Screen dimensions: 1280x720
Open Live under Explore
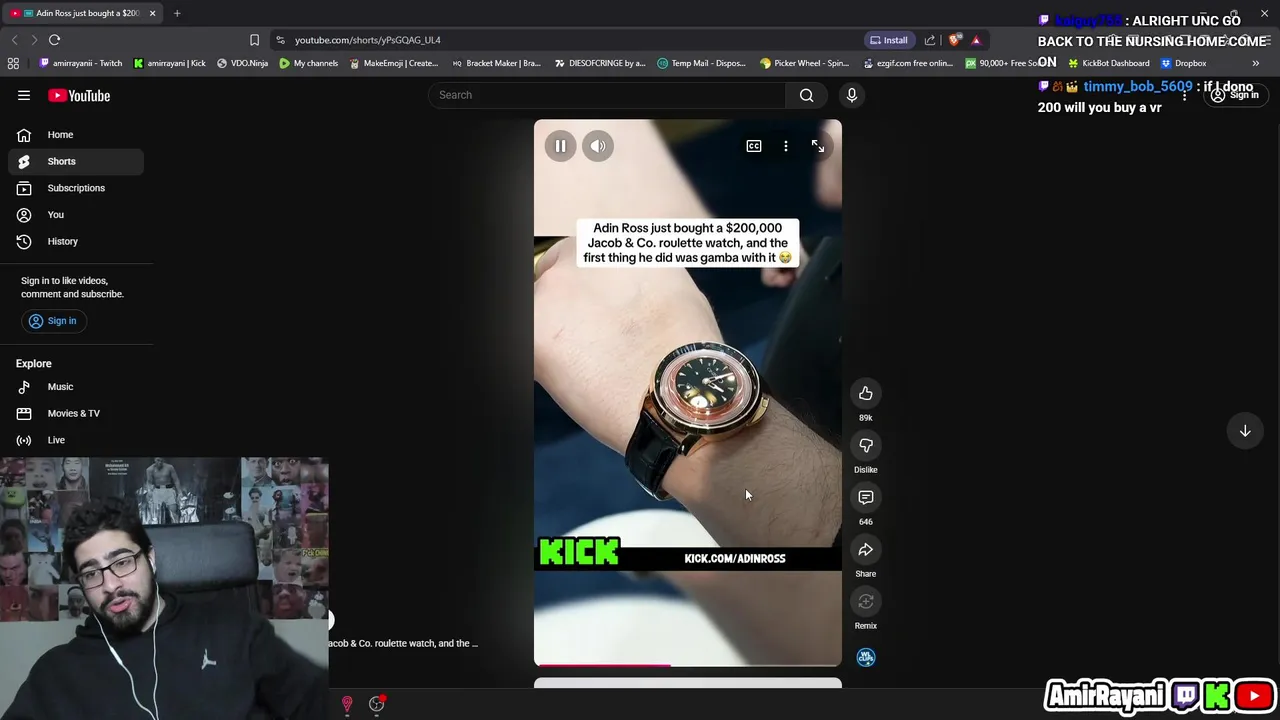76,440
